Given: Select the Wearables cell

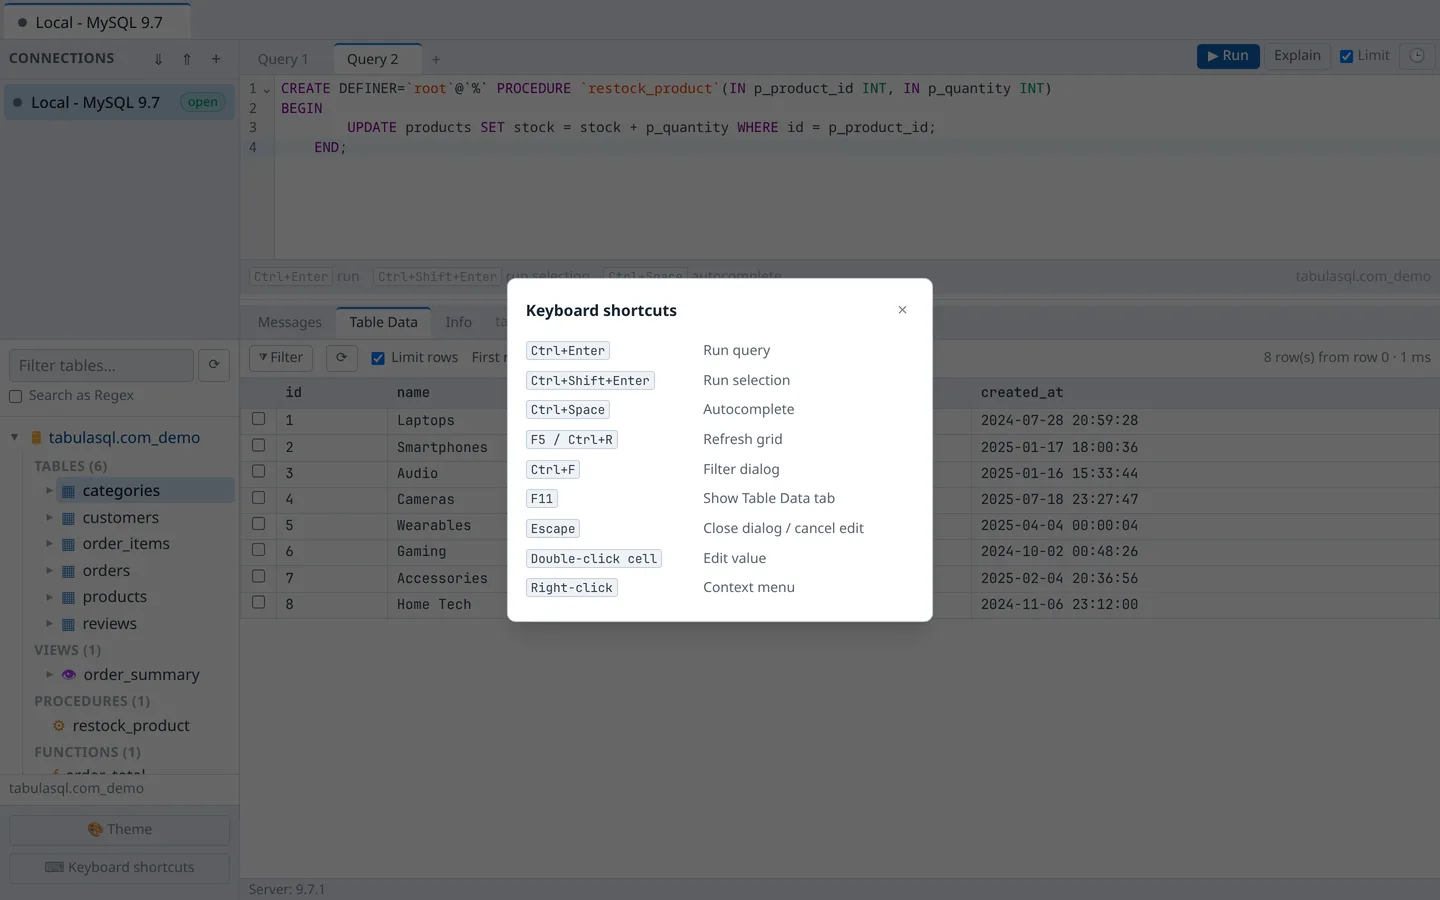Looking at the screenshot, I should (434, 525).
